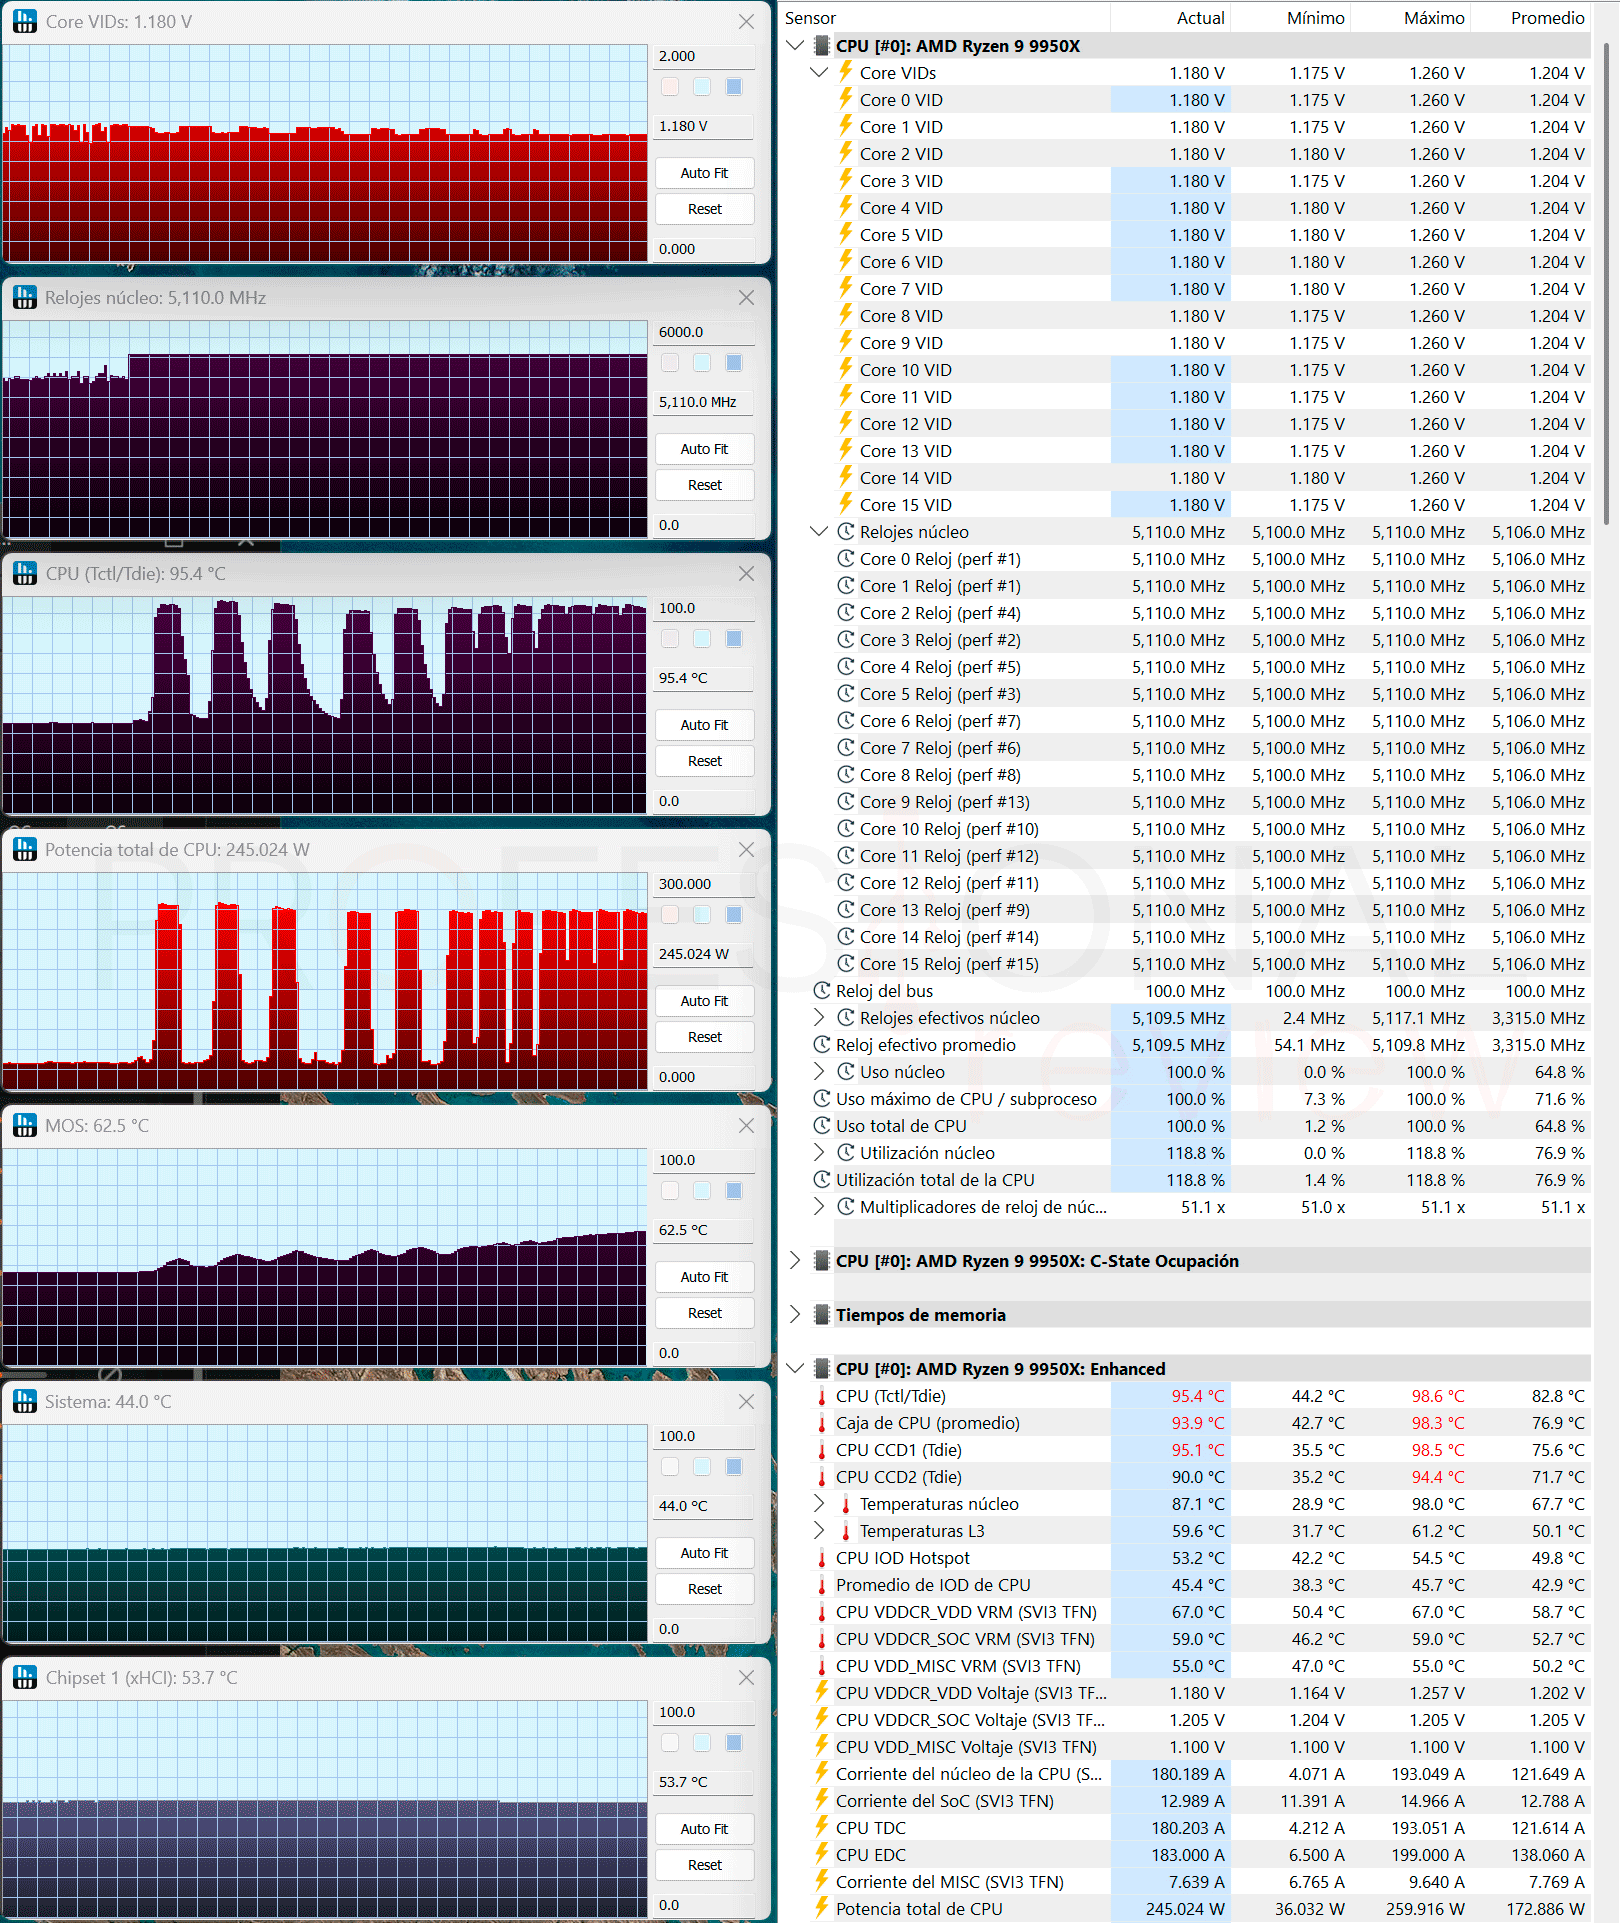Collapse the Relojes núcleo subtree
The image size is (1620, 1923).
[819, 531]
